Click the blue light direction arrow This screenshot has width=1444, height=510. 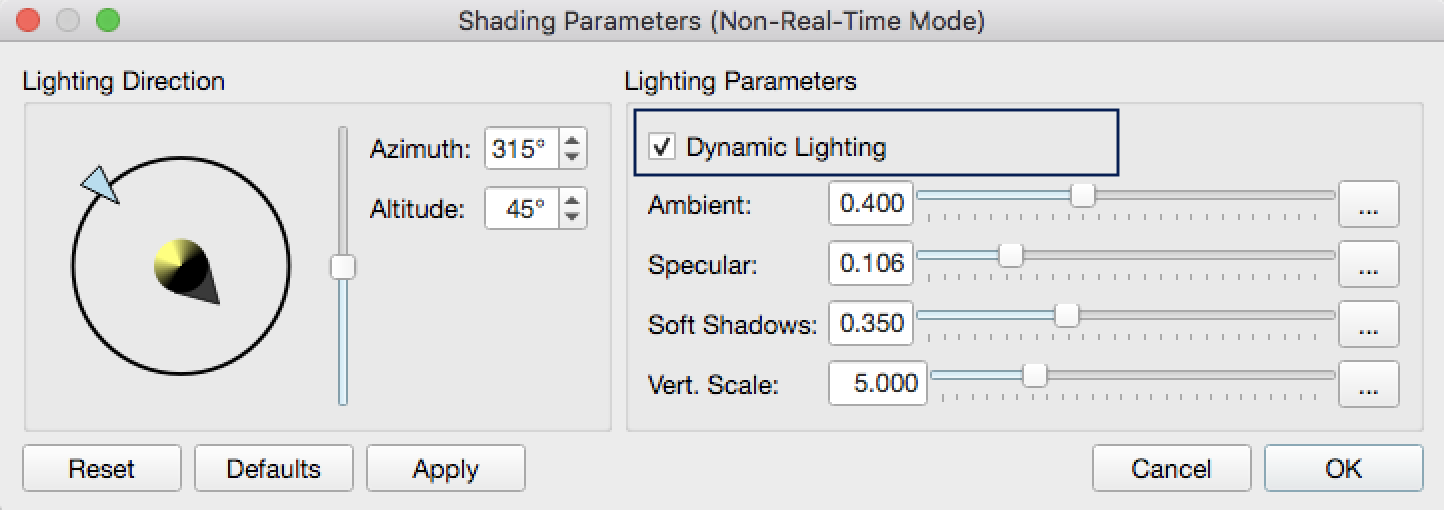(x=100, y=184)
